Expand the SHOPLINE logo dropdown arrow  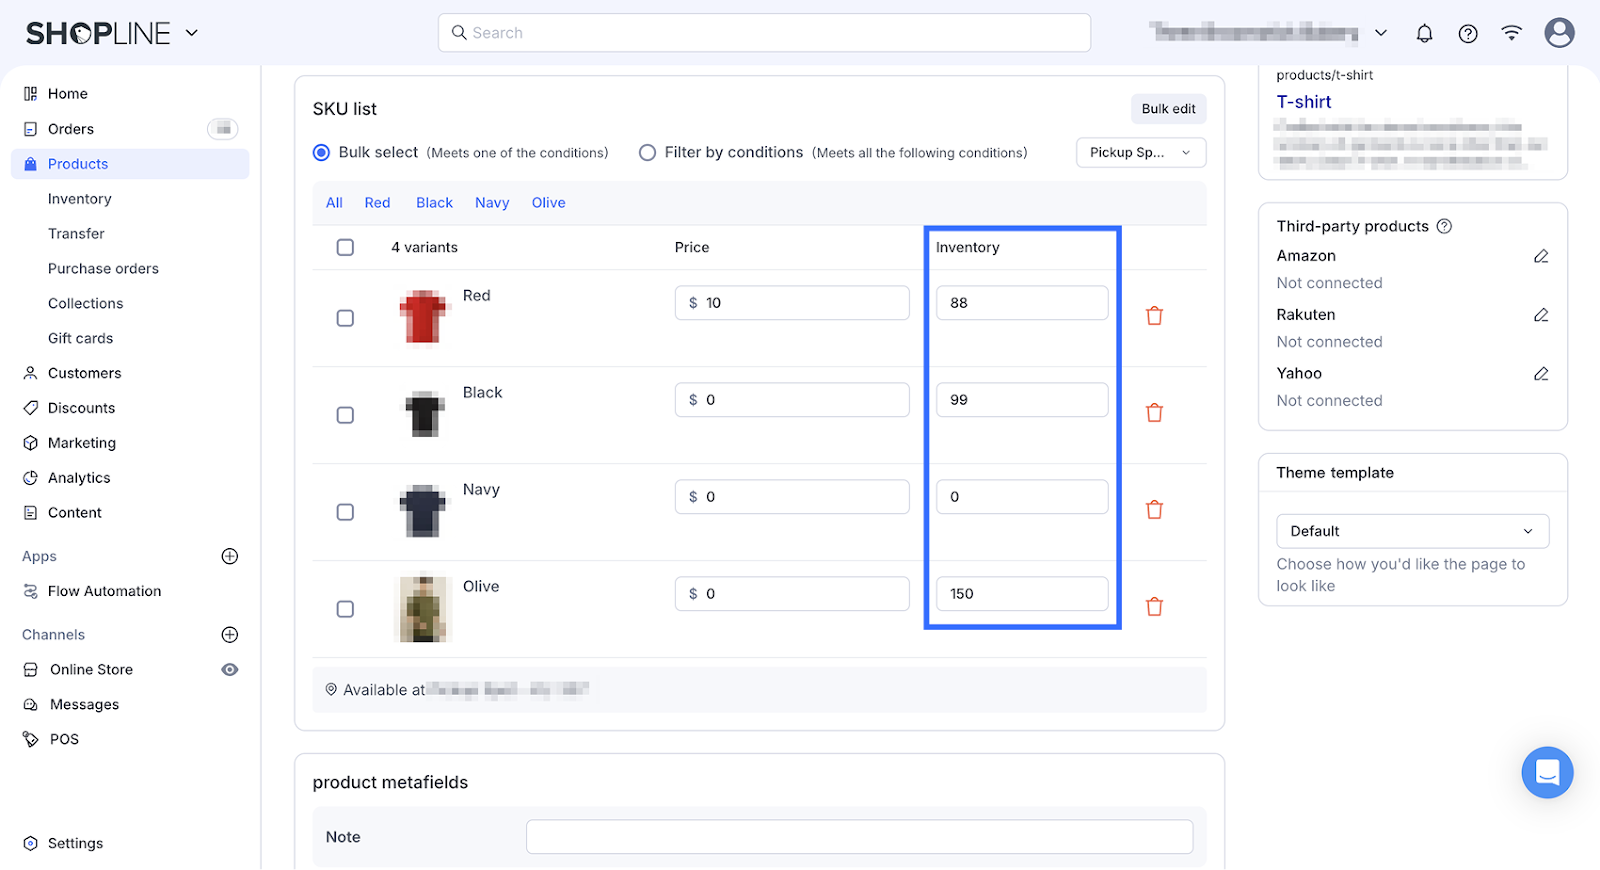[x=192, y=33]
